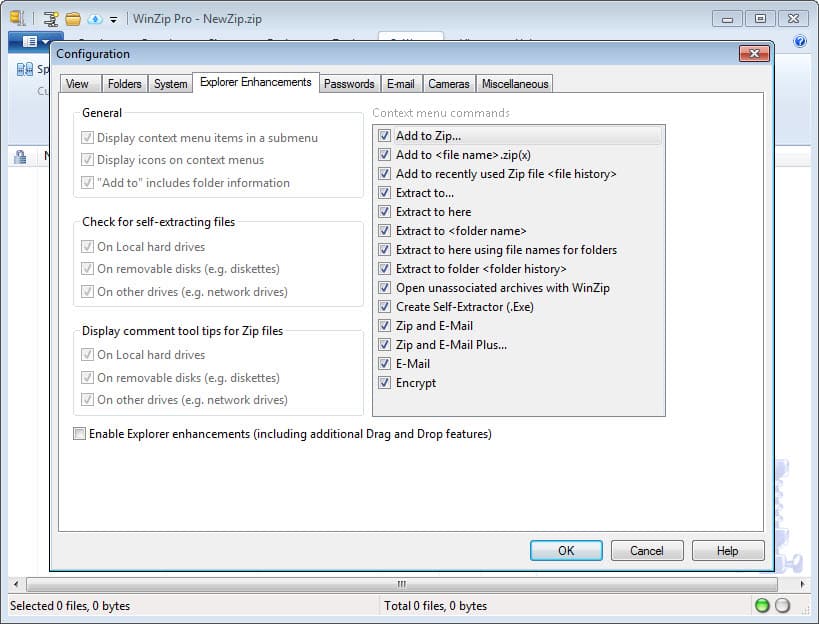Open the E-mail tab
This screenshot has width=819, height=624.
pyautogui.click(x=401, y=84)
